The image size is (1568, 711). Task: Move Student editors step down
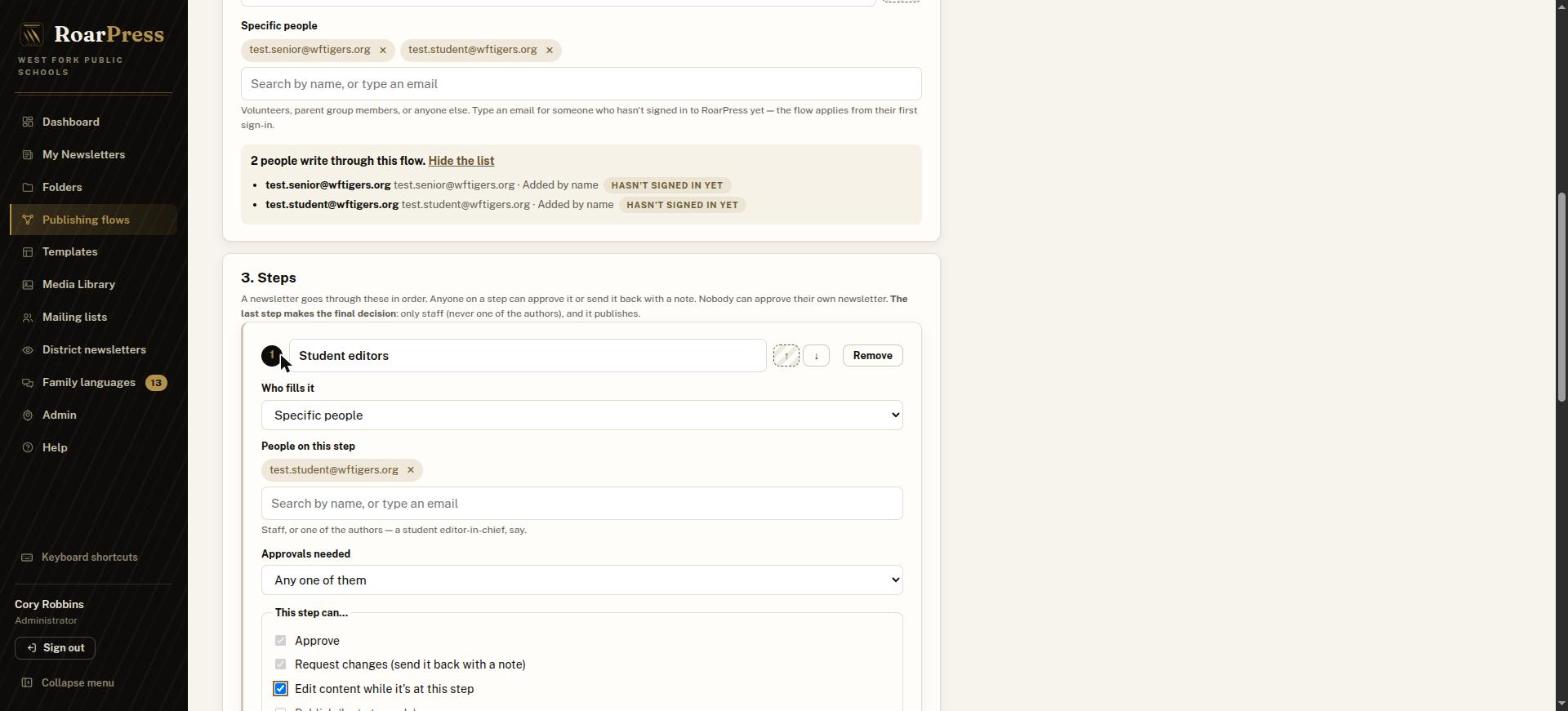pos(816,356)
